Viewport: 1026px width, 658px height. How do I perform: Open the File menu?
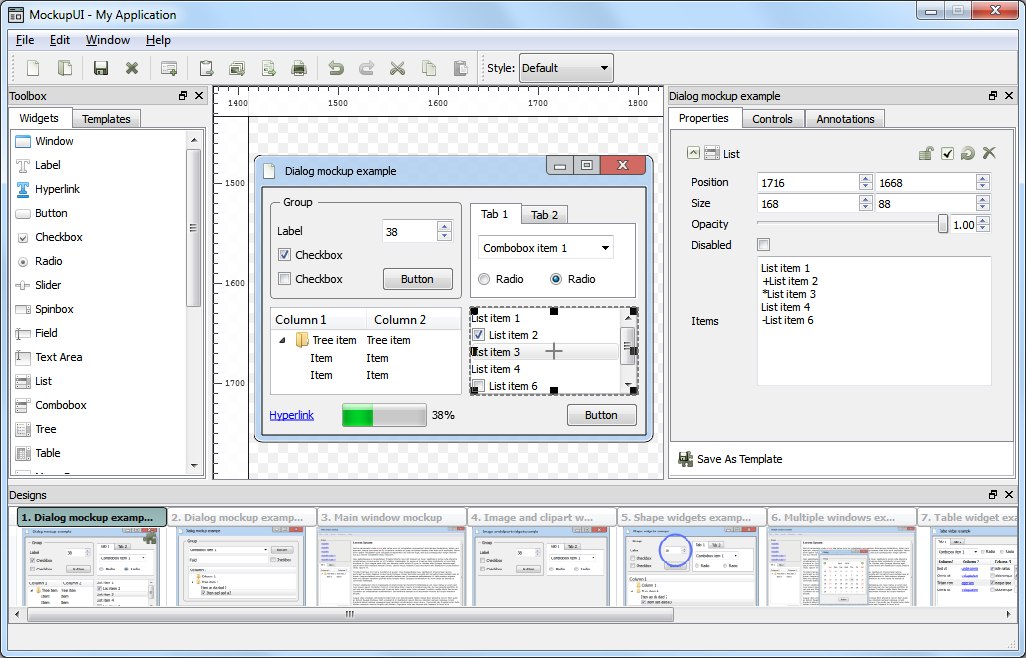tap(25, 40)
